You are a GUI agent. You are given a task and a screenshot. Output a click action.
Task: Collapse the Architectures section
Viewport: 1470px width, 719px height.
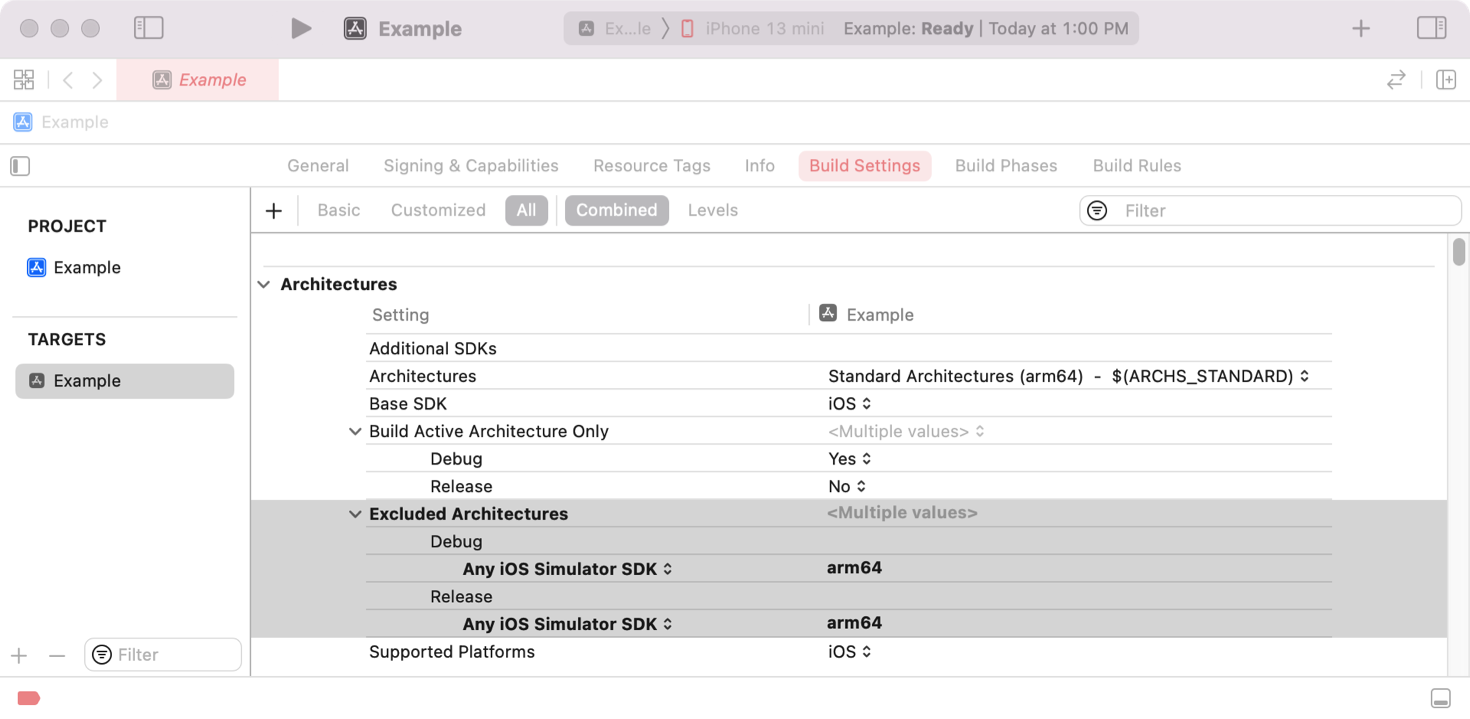pos(264,285)
